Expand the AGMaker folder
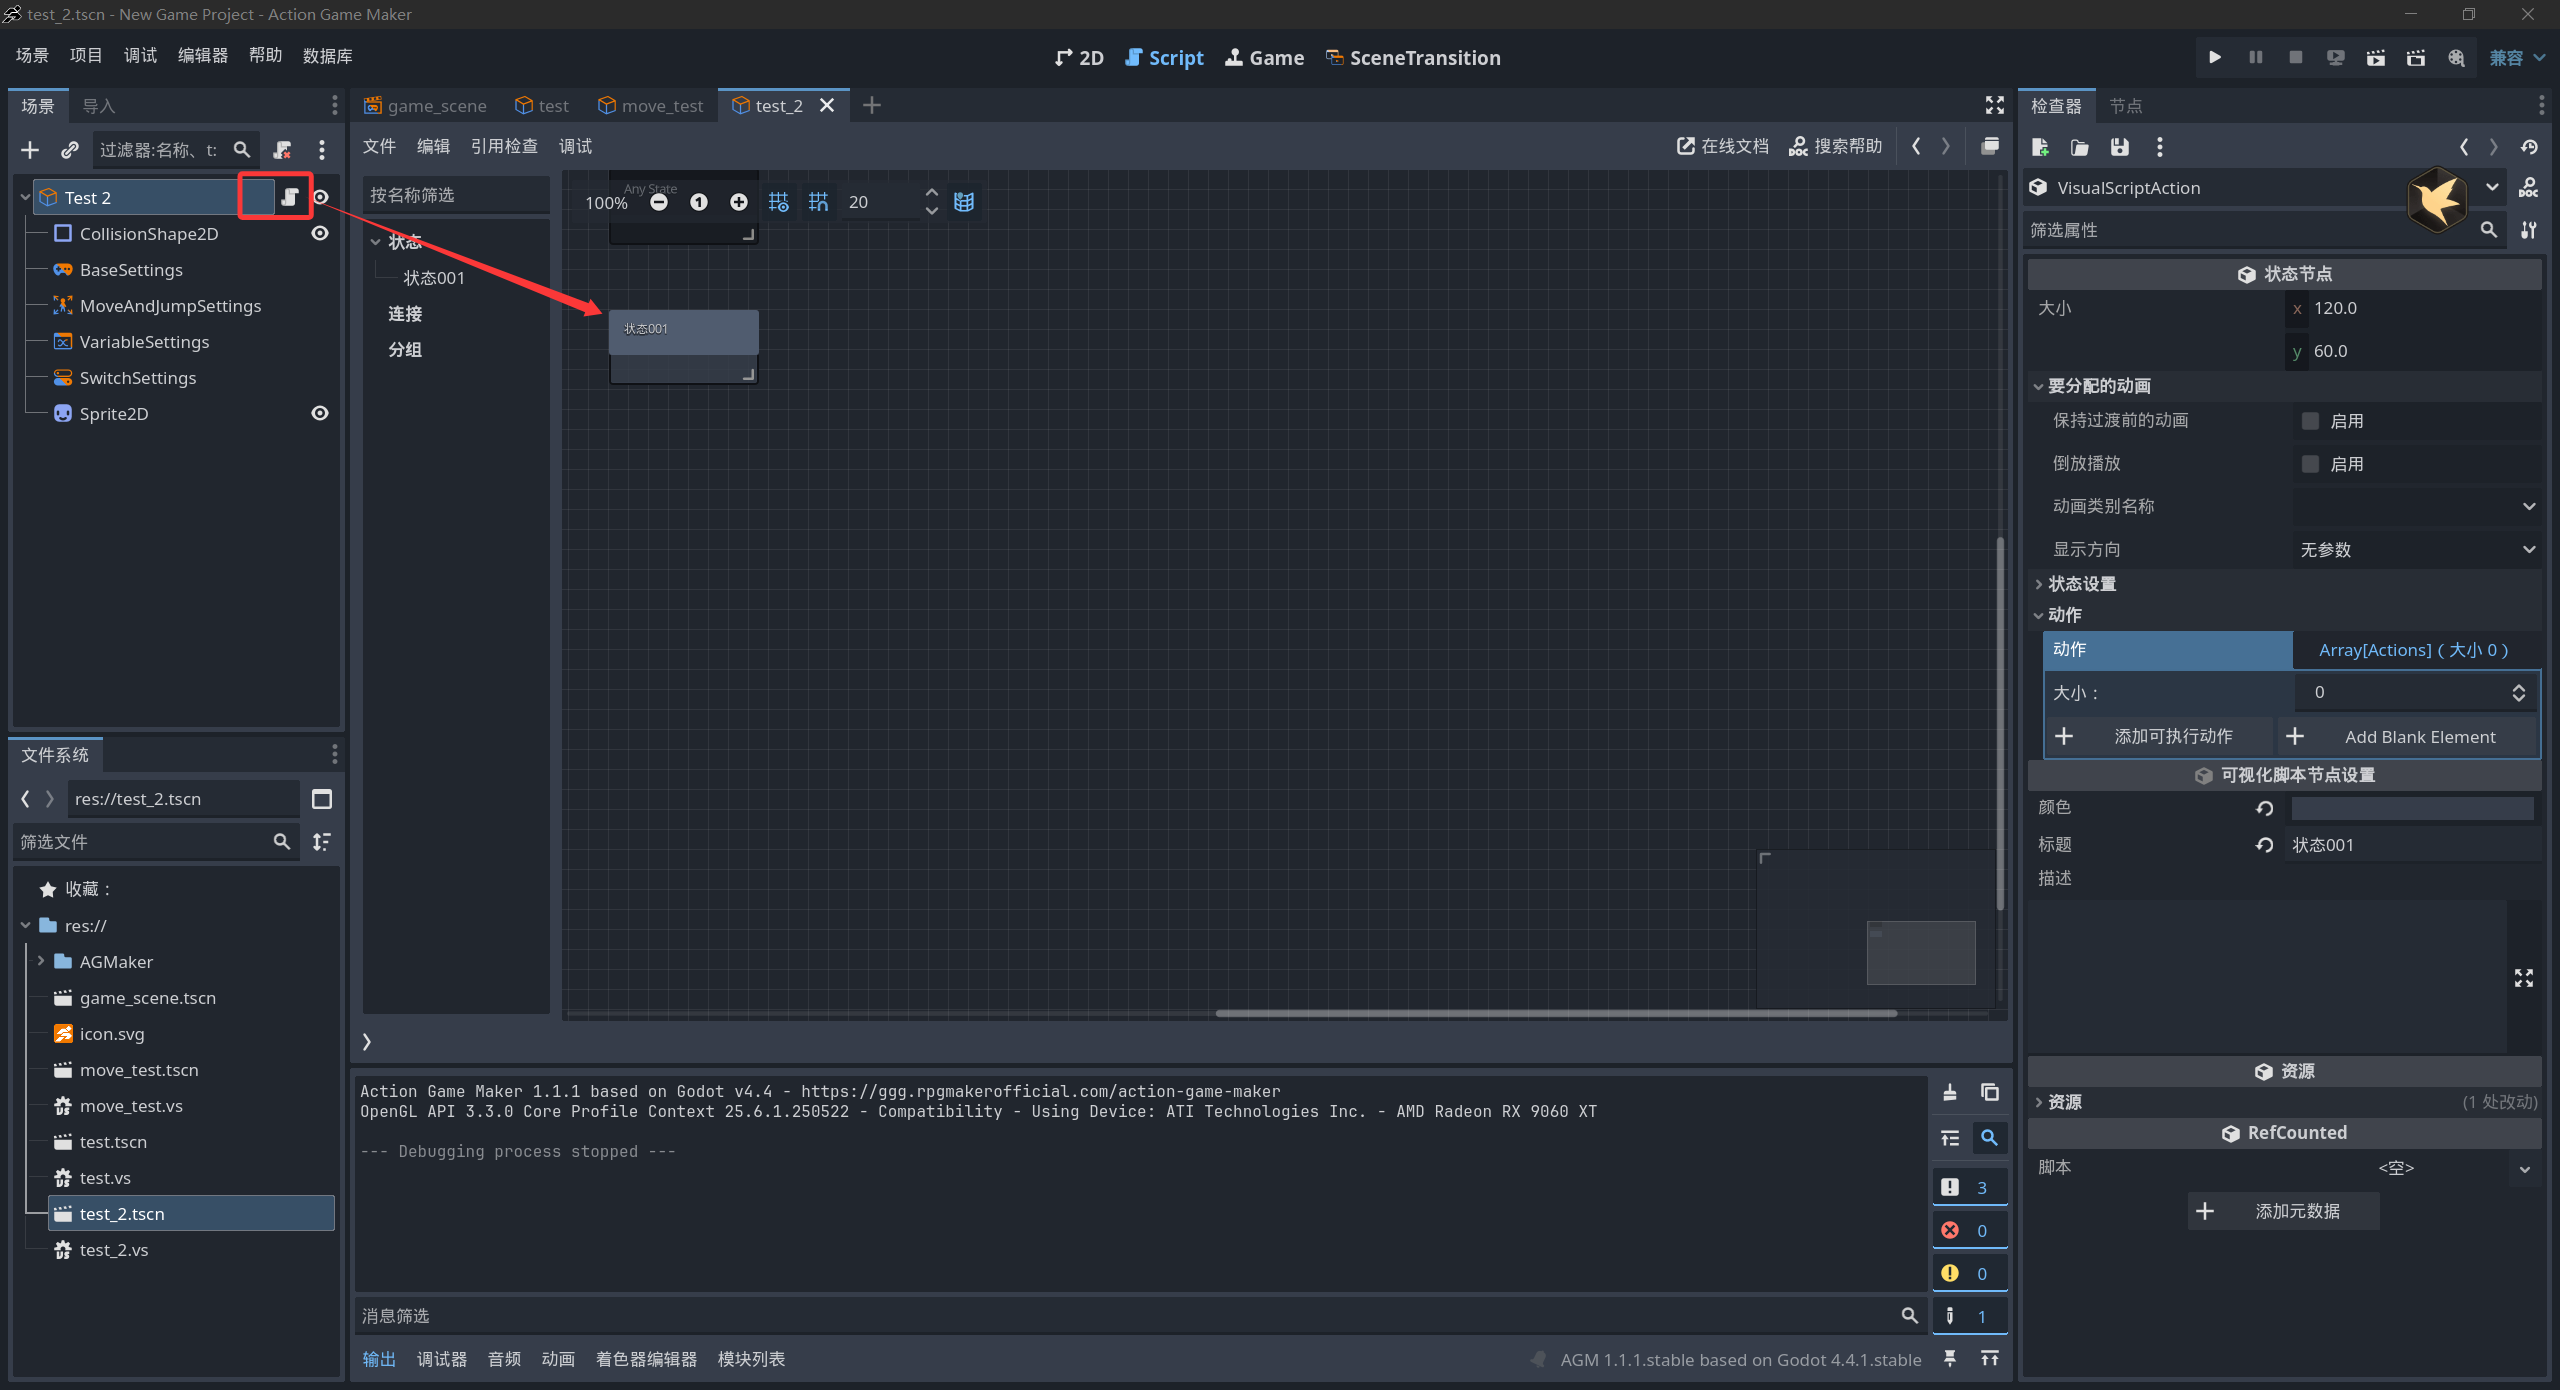The image size is (2560, 1390). click(41, 961)
